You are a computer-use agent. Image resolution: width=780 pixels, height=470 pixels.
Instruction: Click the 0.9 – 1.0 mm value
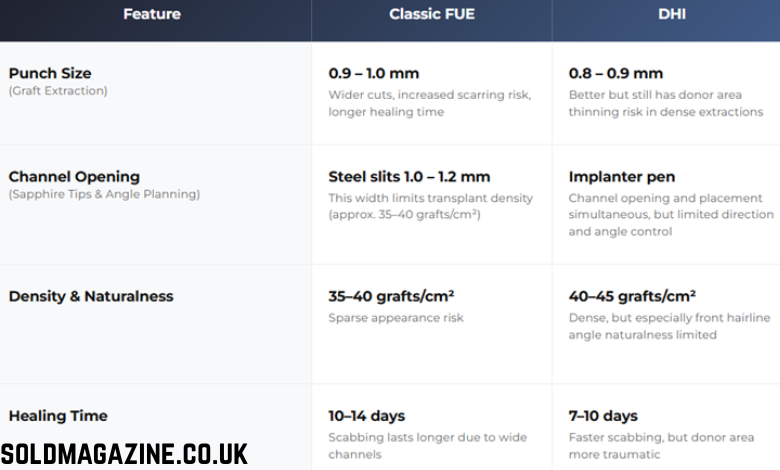[x=374, y=73]
